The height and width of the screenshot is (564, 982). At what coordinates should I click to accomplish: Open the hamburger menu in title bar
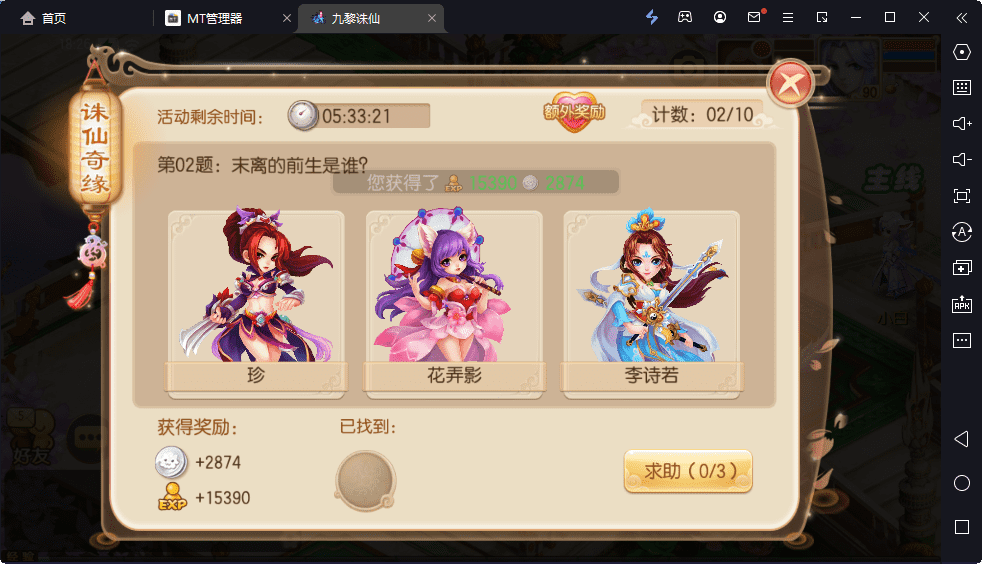(x=788, y=18)
